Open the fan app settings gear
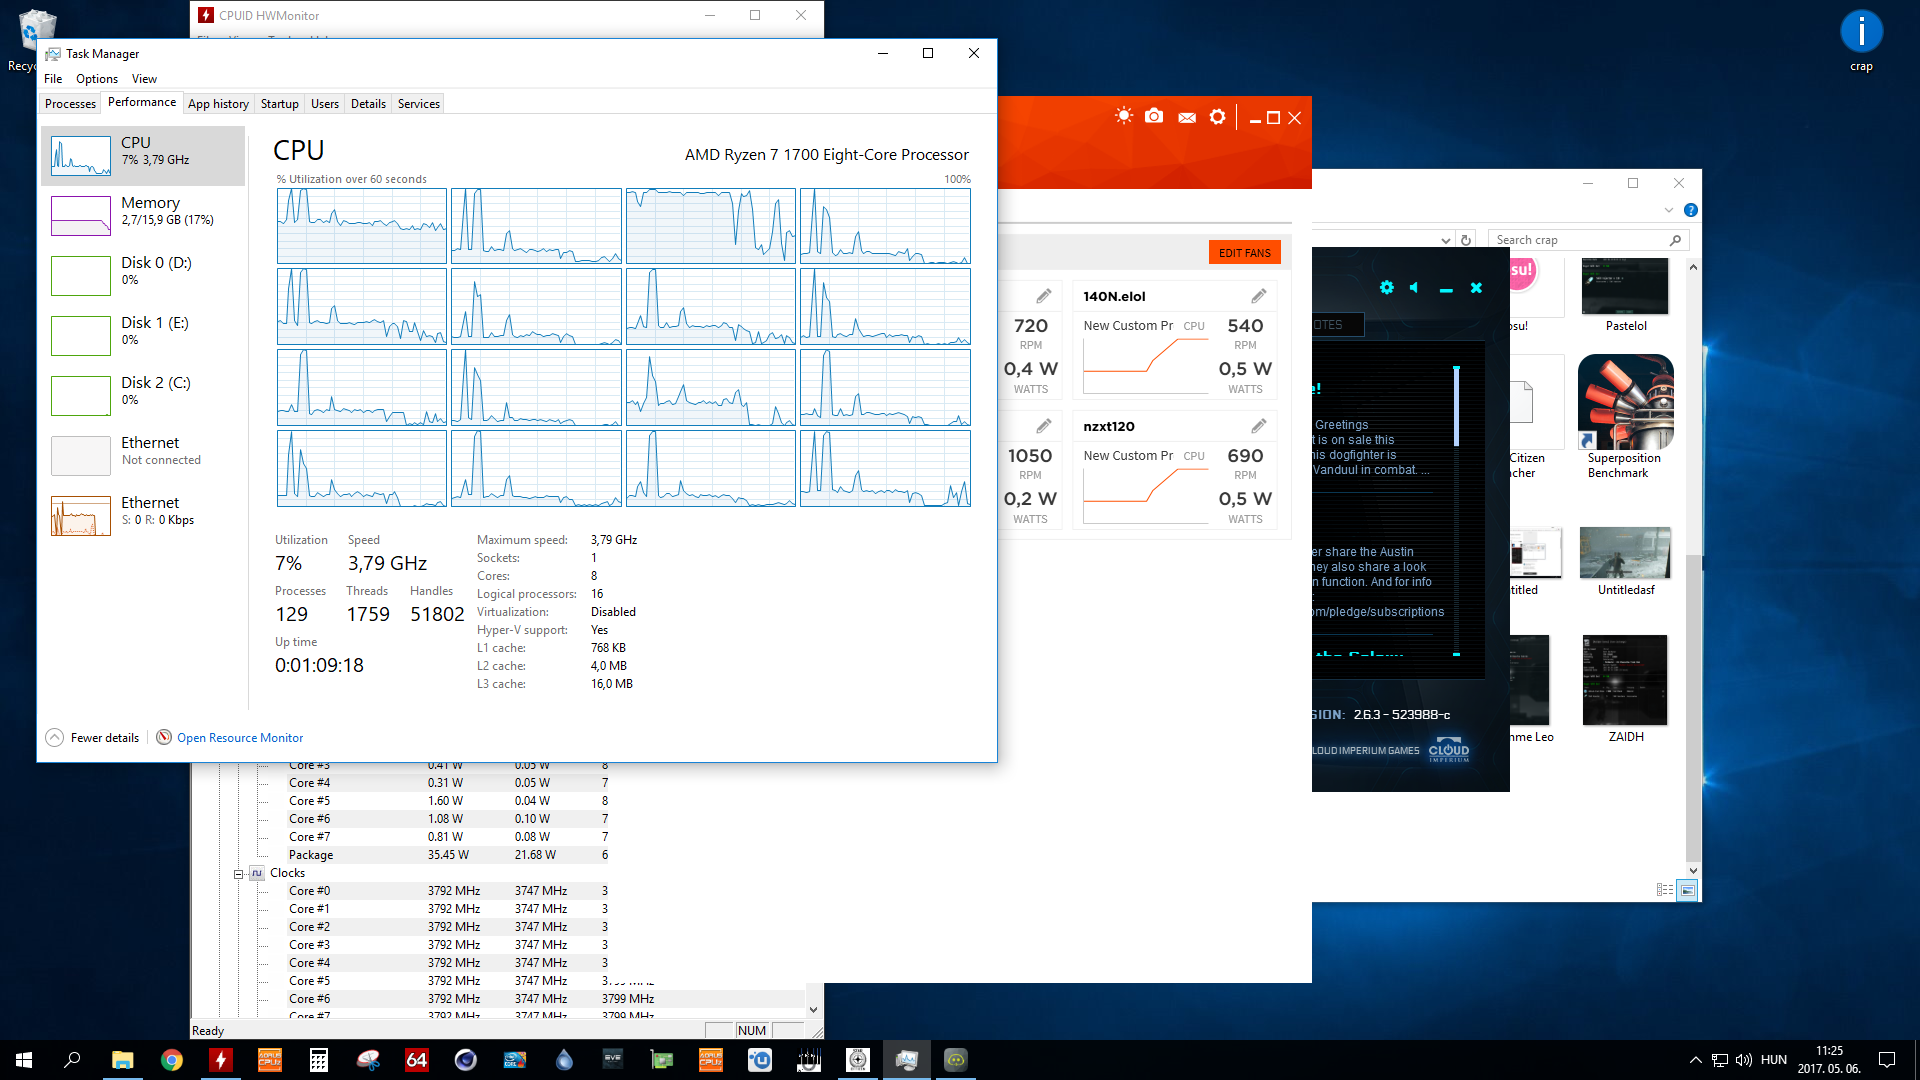Viewport: 1920px width, 1080px height. (x=1217, y=117)
